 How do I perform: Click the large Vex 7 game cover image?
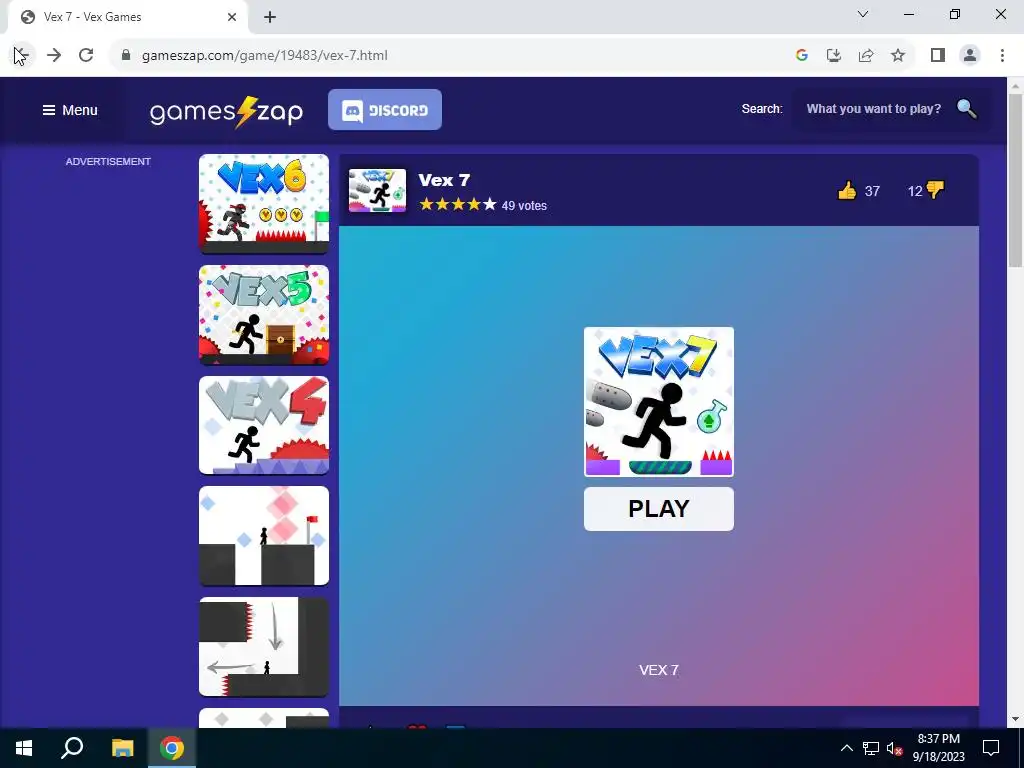point(658,402)
